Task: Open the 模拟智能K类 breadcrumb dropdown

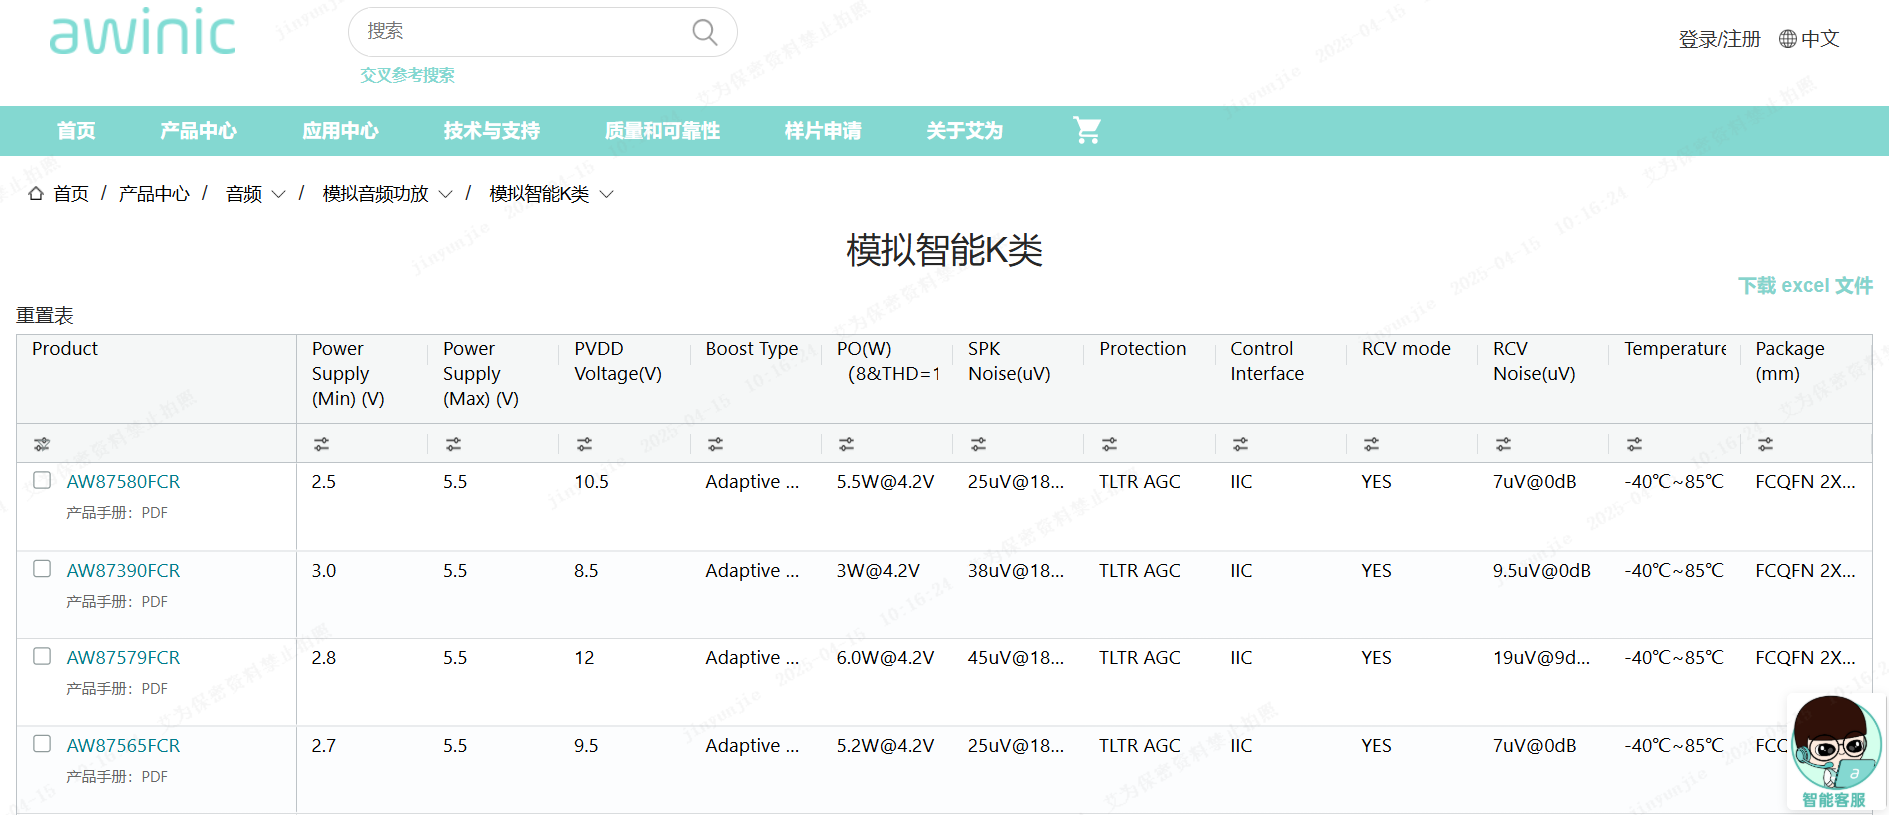Action: 606,194
